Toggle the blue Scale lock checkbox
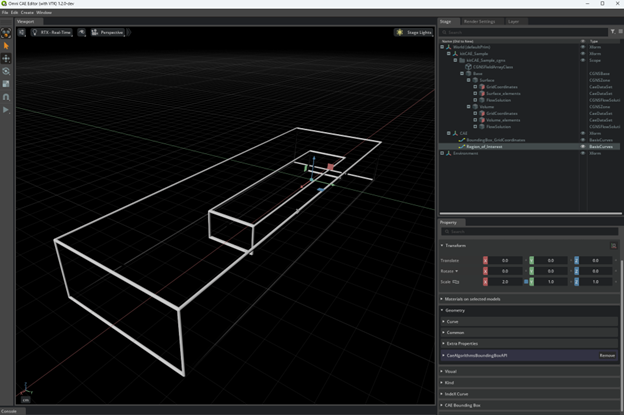 [526, 282]
